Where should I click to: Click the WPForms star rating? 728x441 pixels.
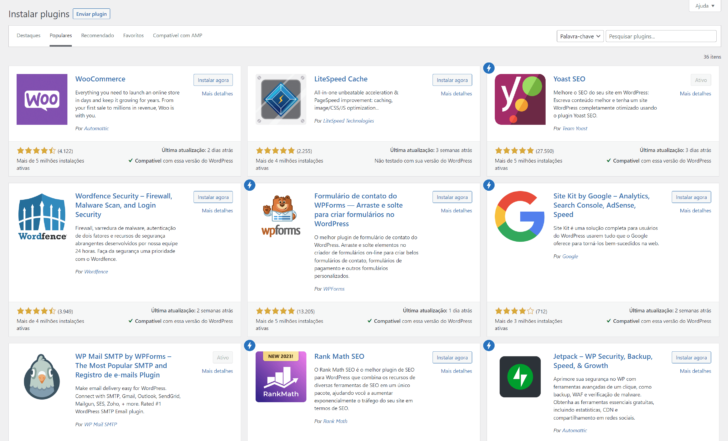[275, 311]
